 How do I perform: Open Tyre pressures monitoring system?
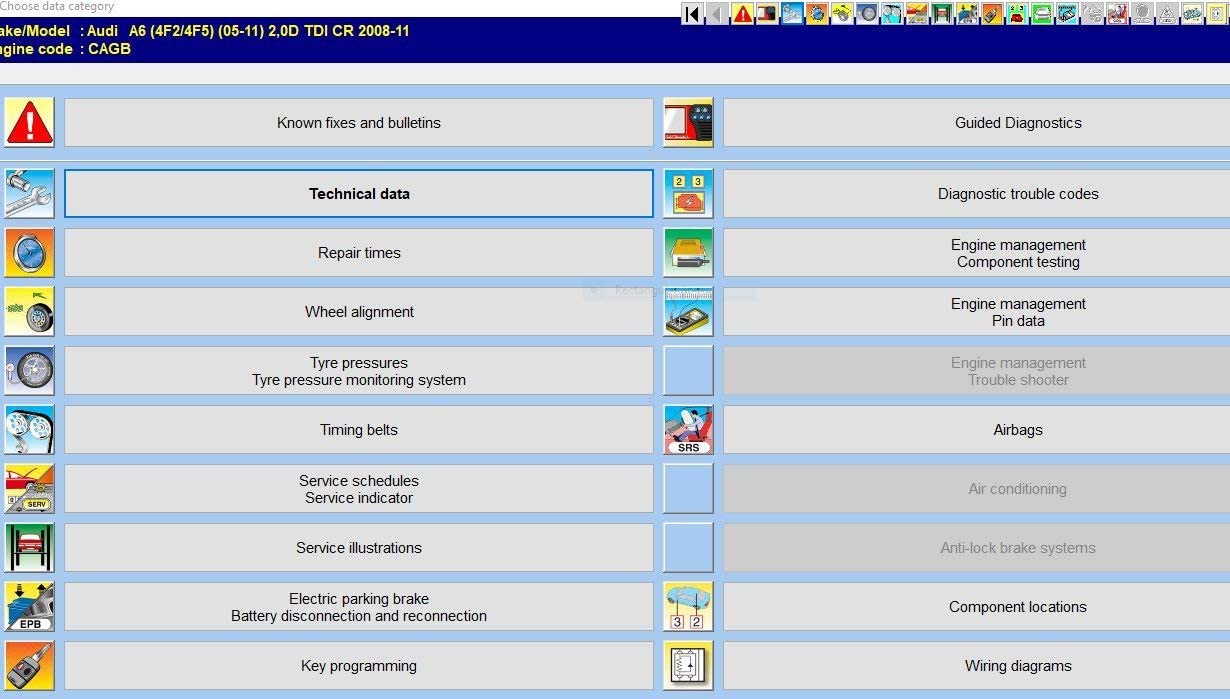pos(359,370)
